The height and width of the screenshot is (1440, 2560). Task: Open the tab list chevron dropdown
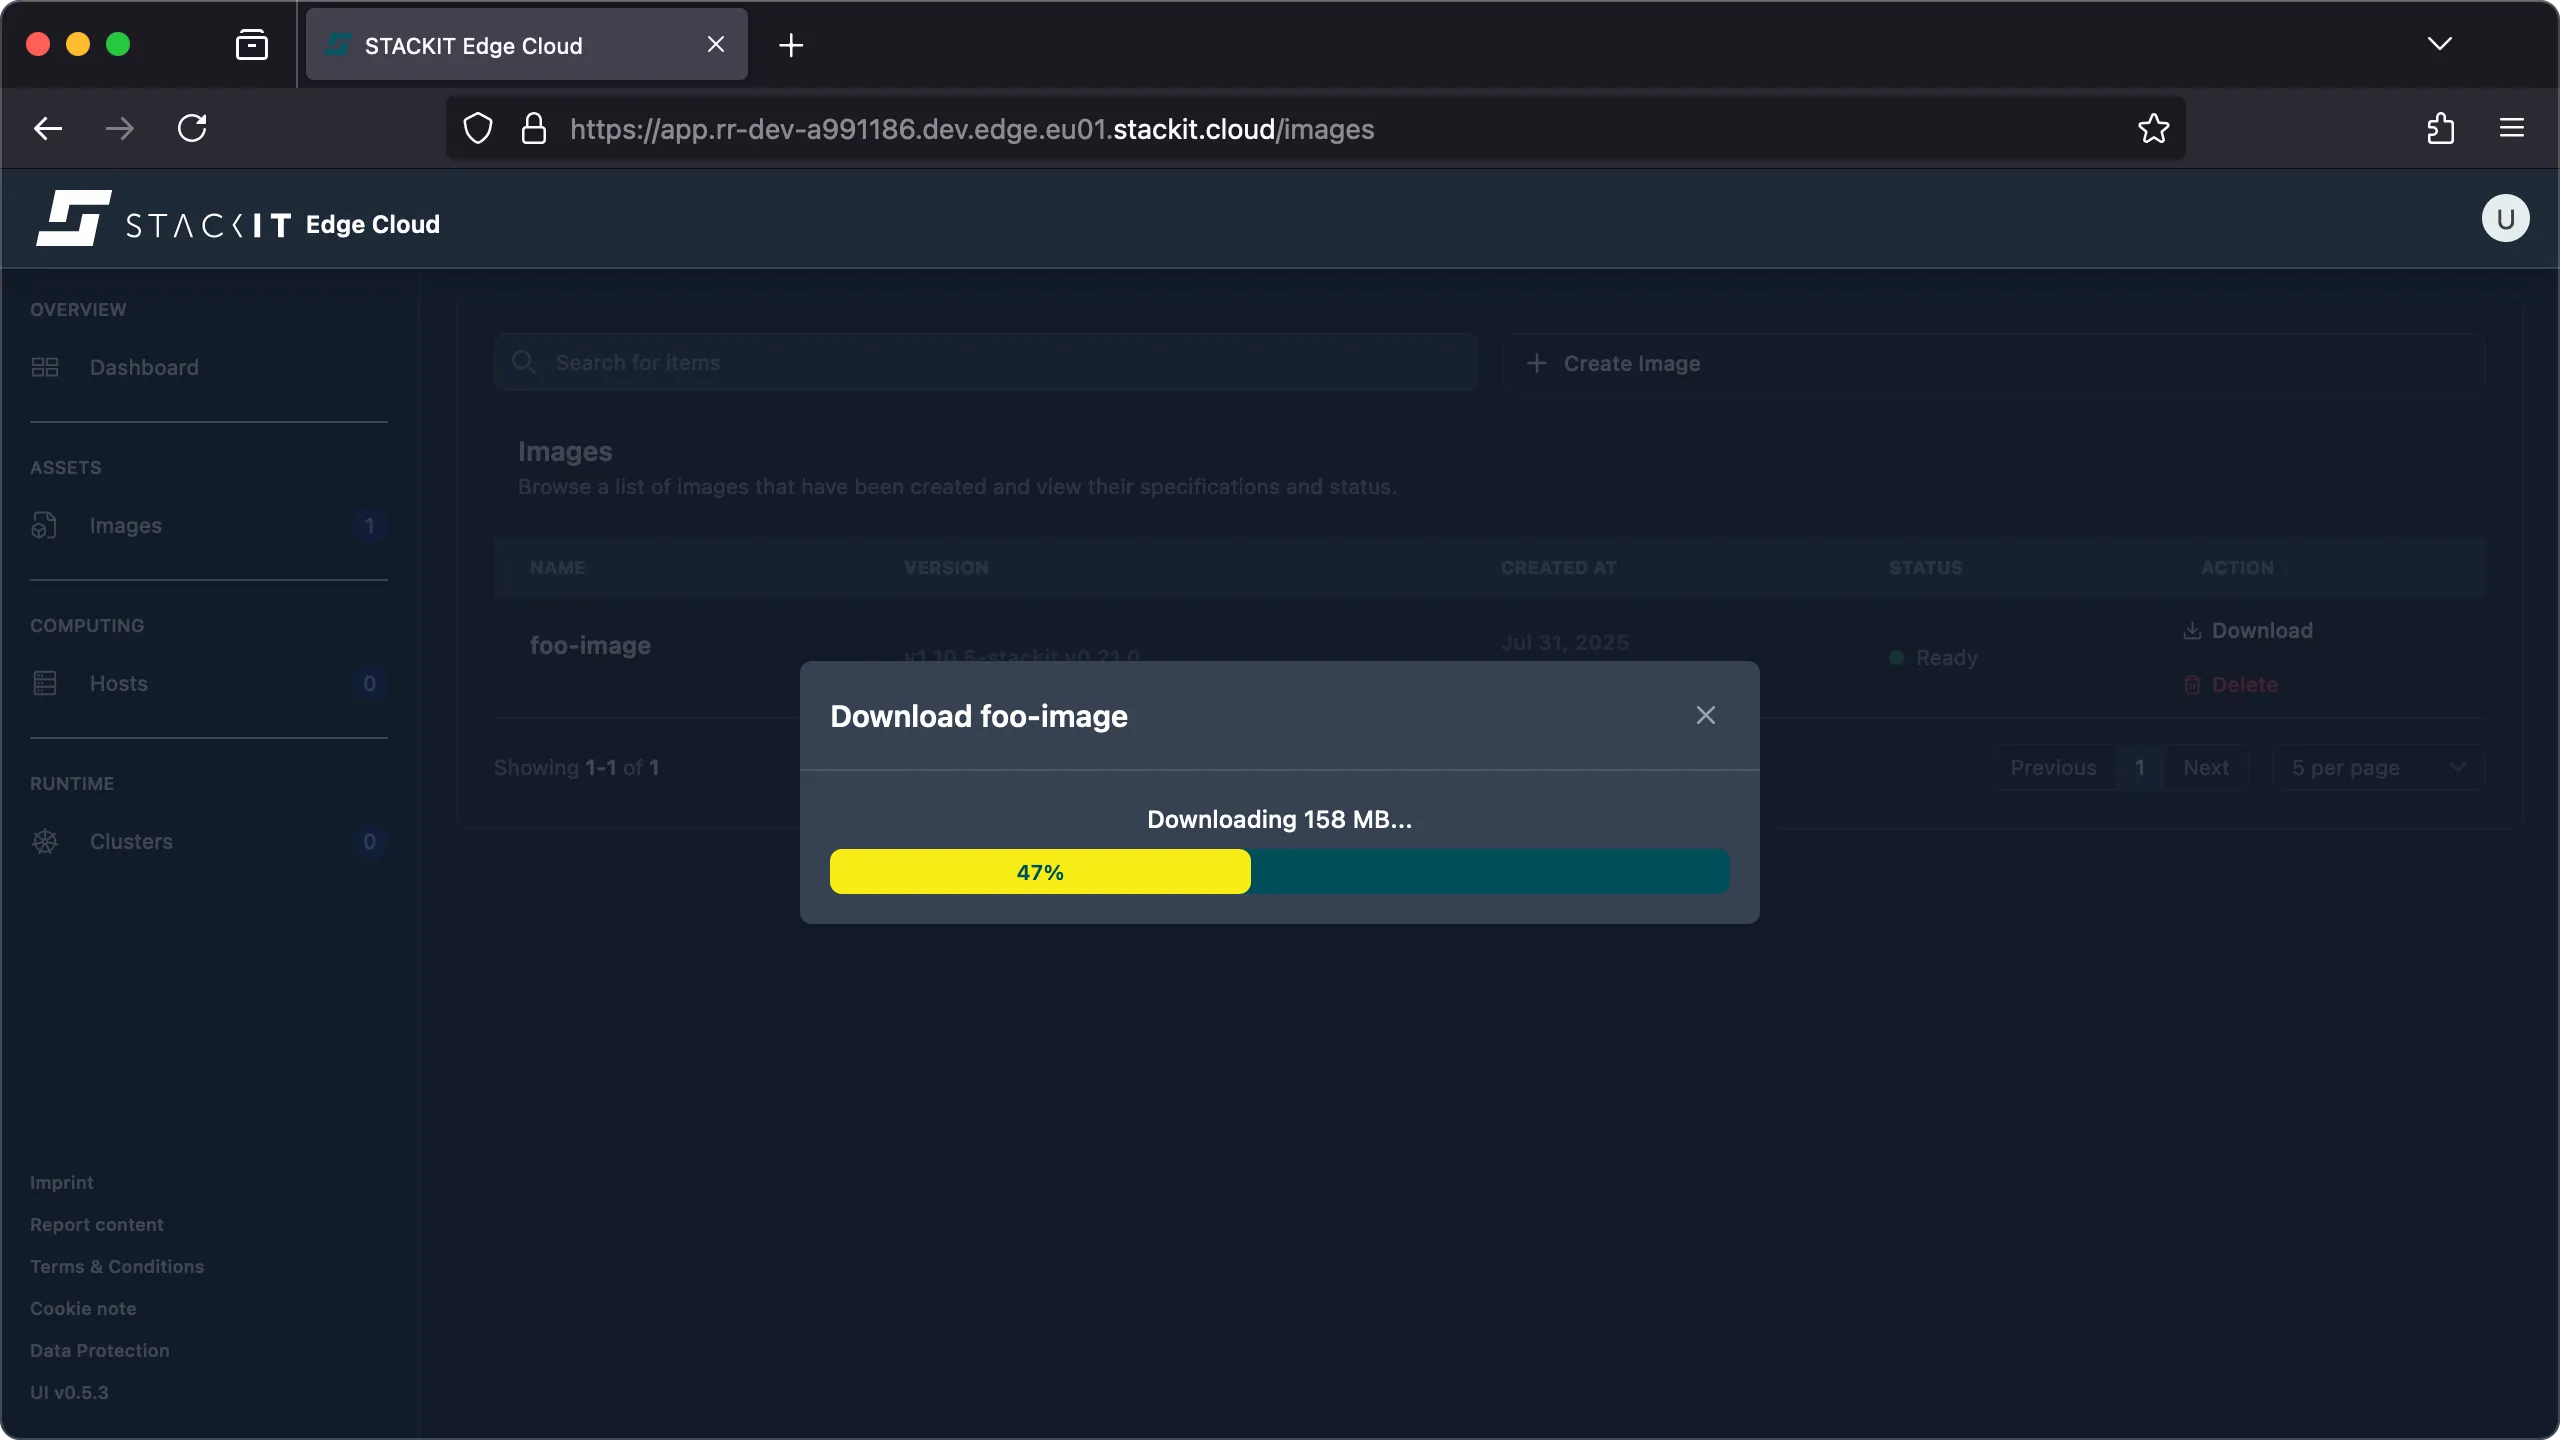[x=2440, y=44]
